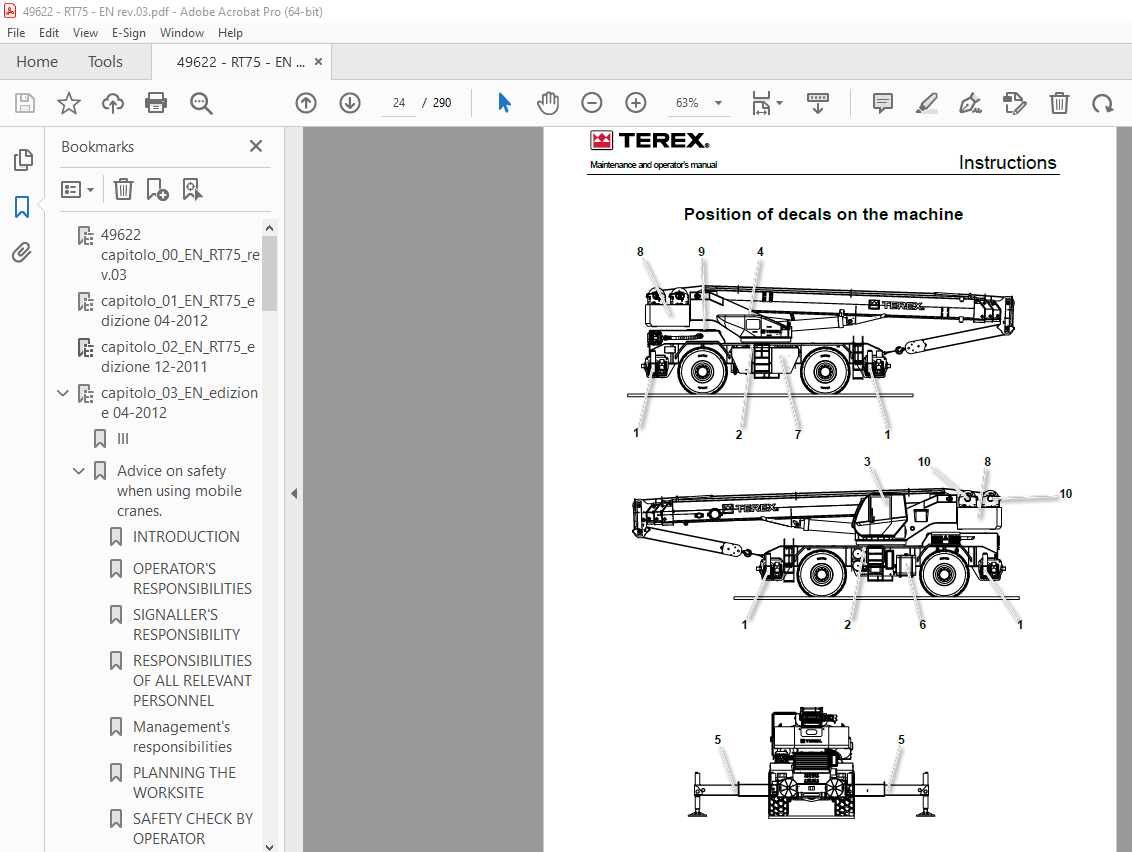Open the page thumbnails panel

click(22, 160)
